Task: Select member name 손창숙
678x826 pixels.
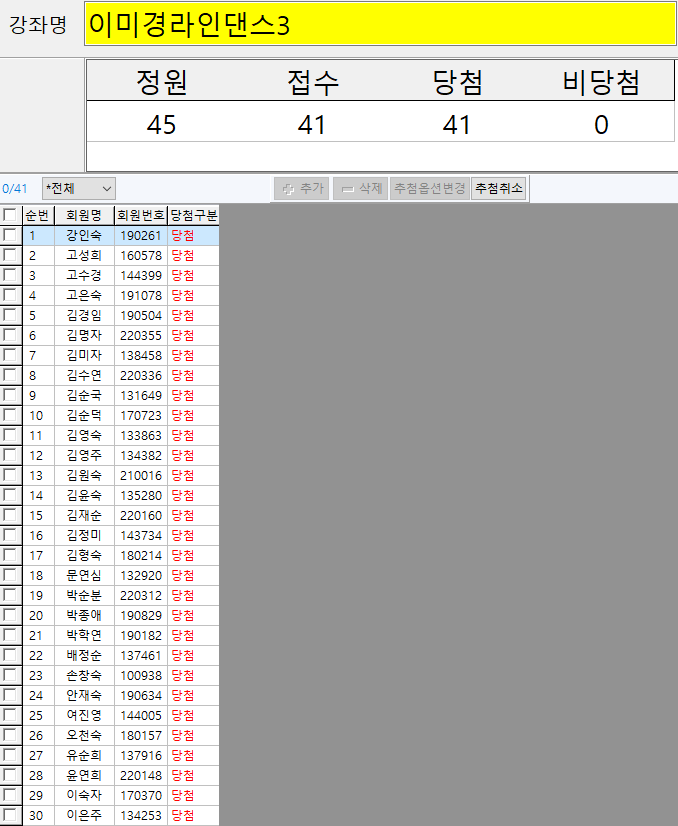Action: [x=84, y=676]
